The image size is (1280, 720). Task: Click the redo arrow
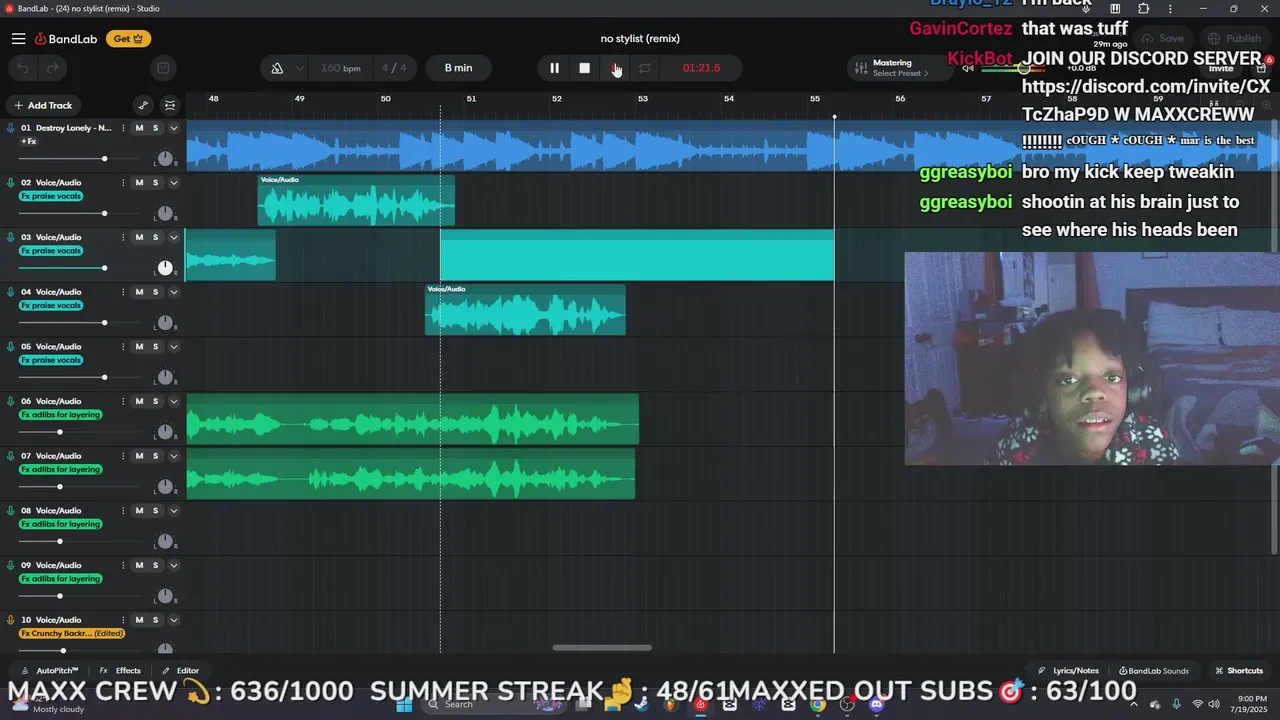52,68
